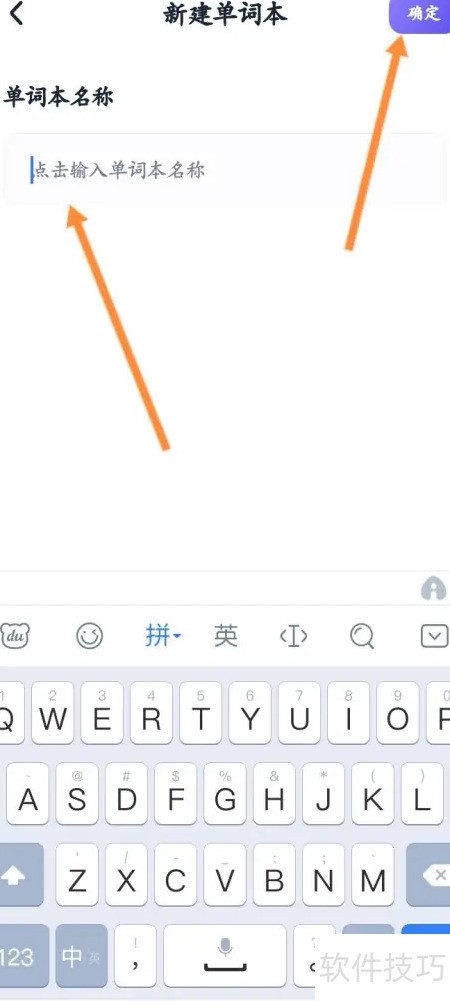
Task: Toggle the Shift key
Action: (19, 875)
